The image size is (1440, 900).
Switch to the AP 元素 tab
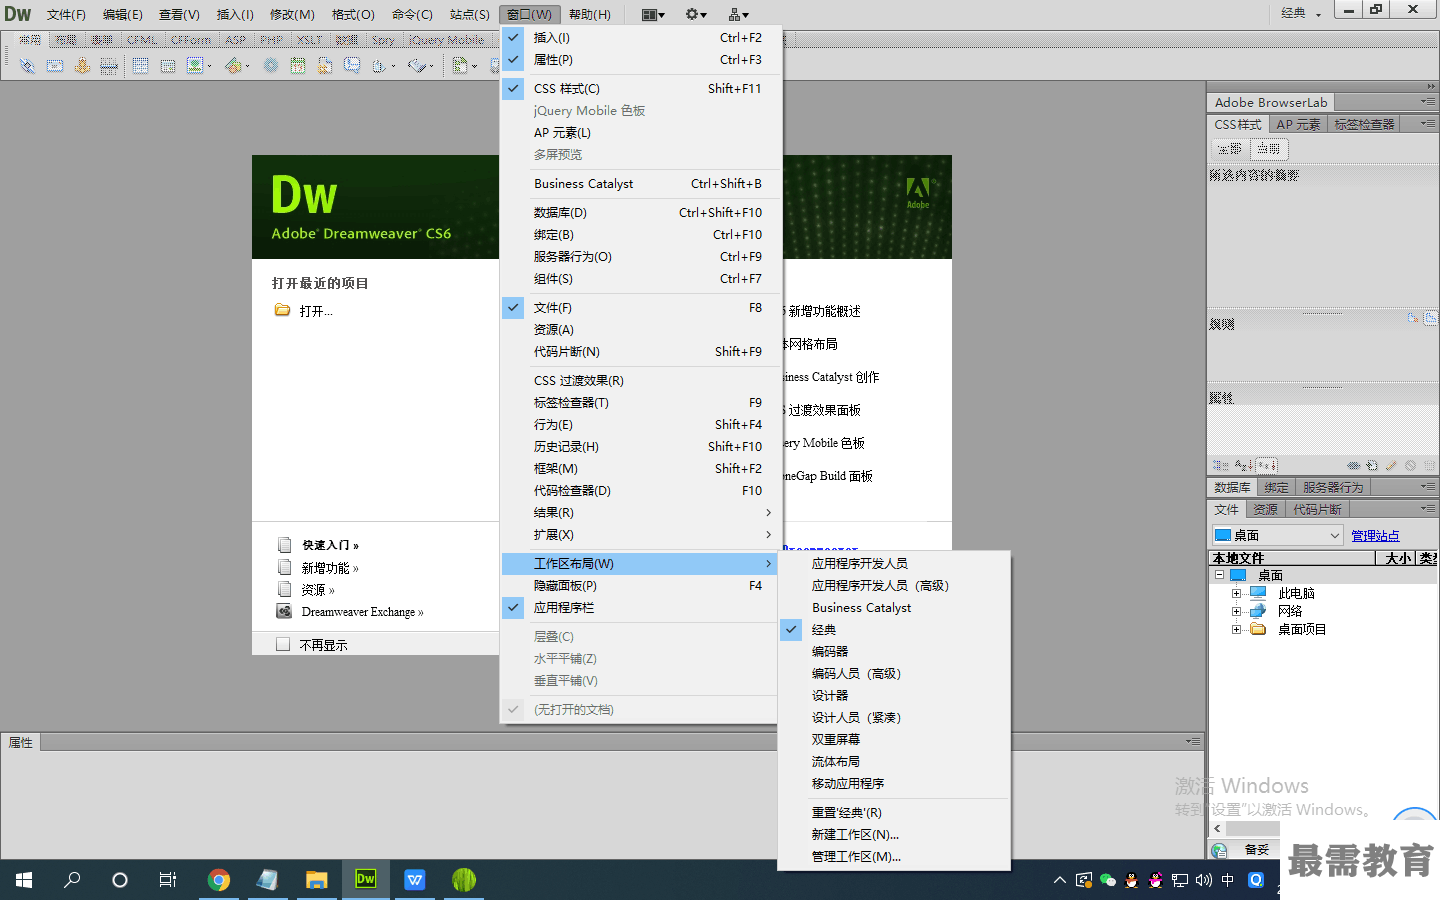1298,124
